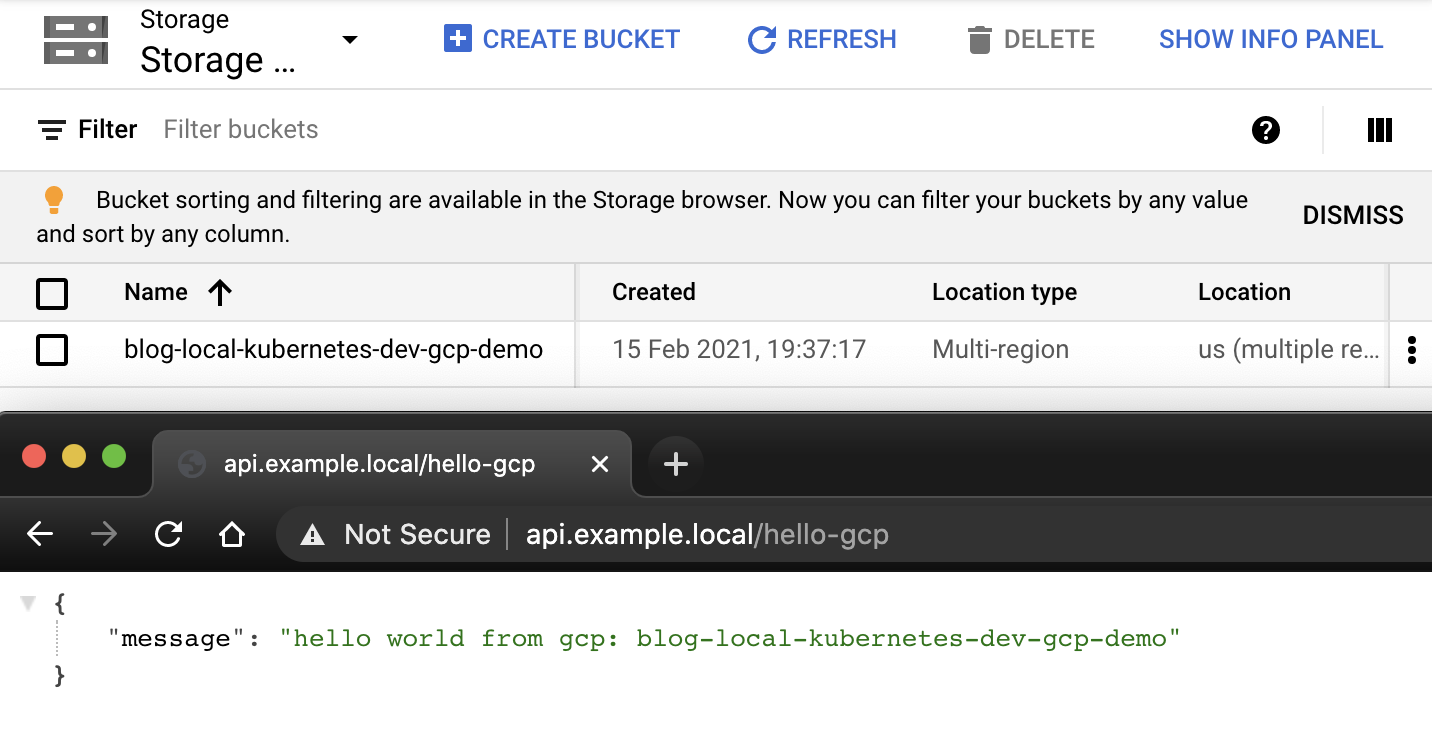Open the help question mark icon

pos(1266,130)
